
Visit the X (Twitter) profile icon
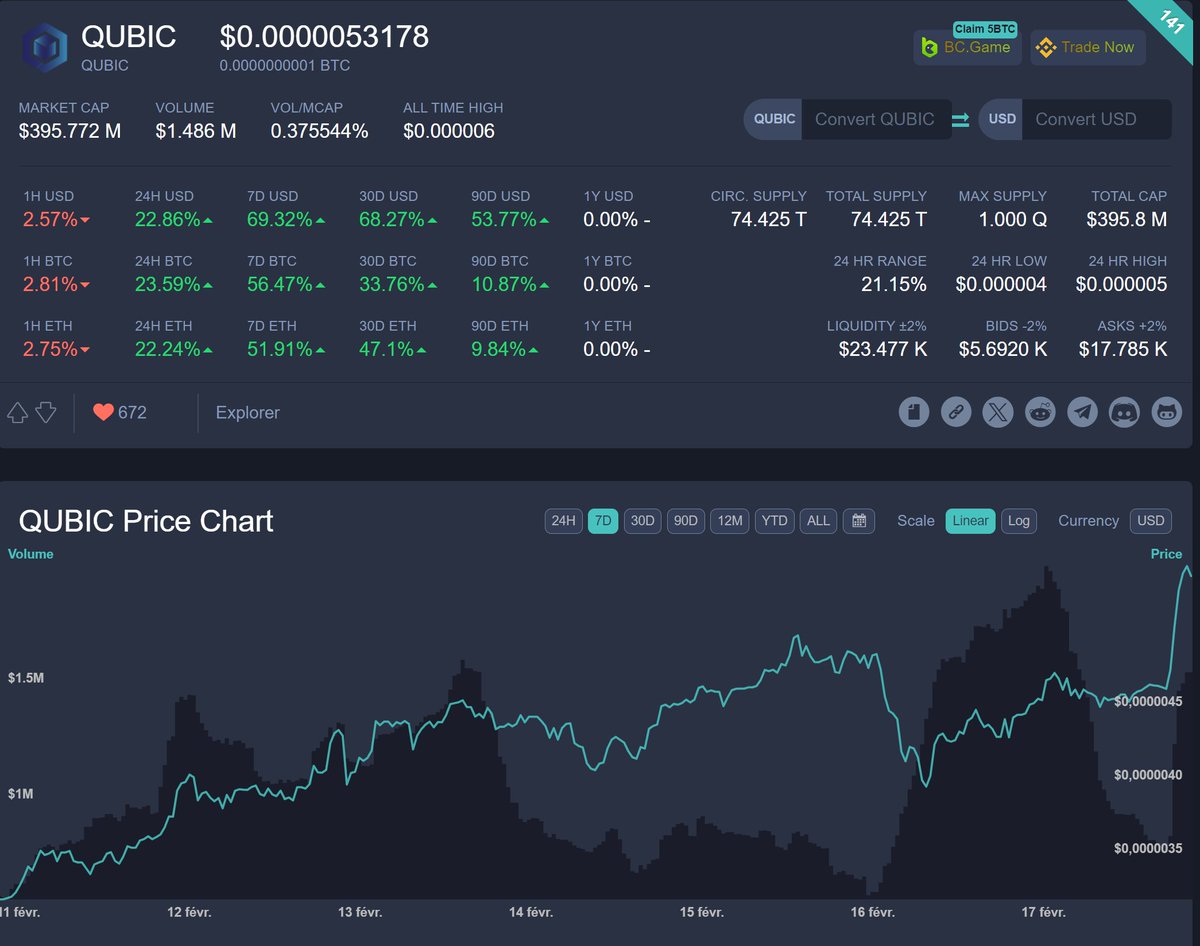point(998,412)
